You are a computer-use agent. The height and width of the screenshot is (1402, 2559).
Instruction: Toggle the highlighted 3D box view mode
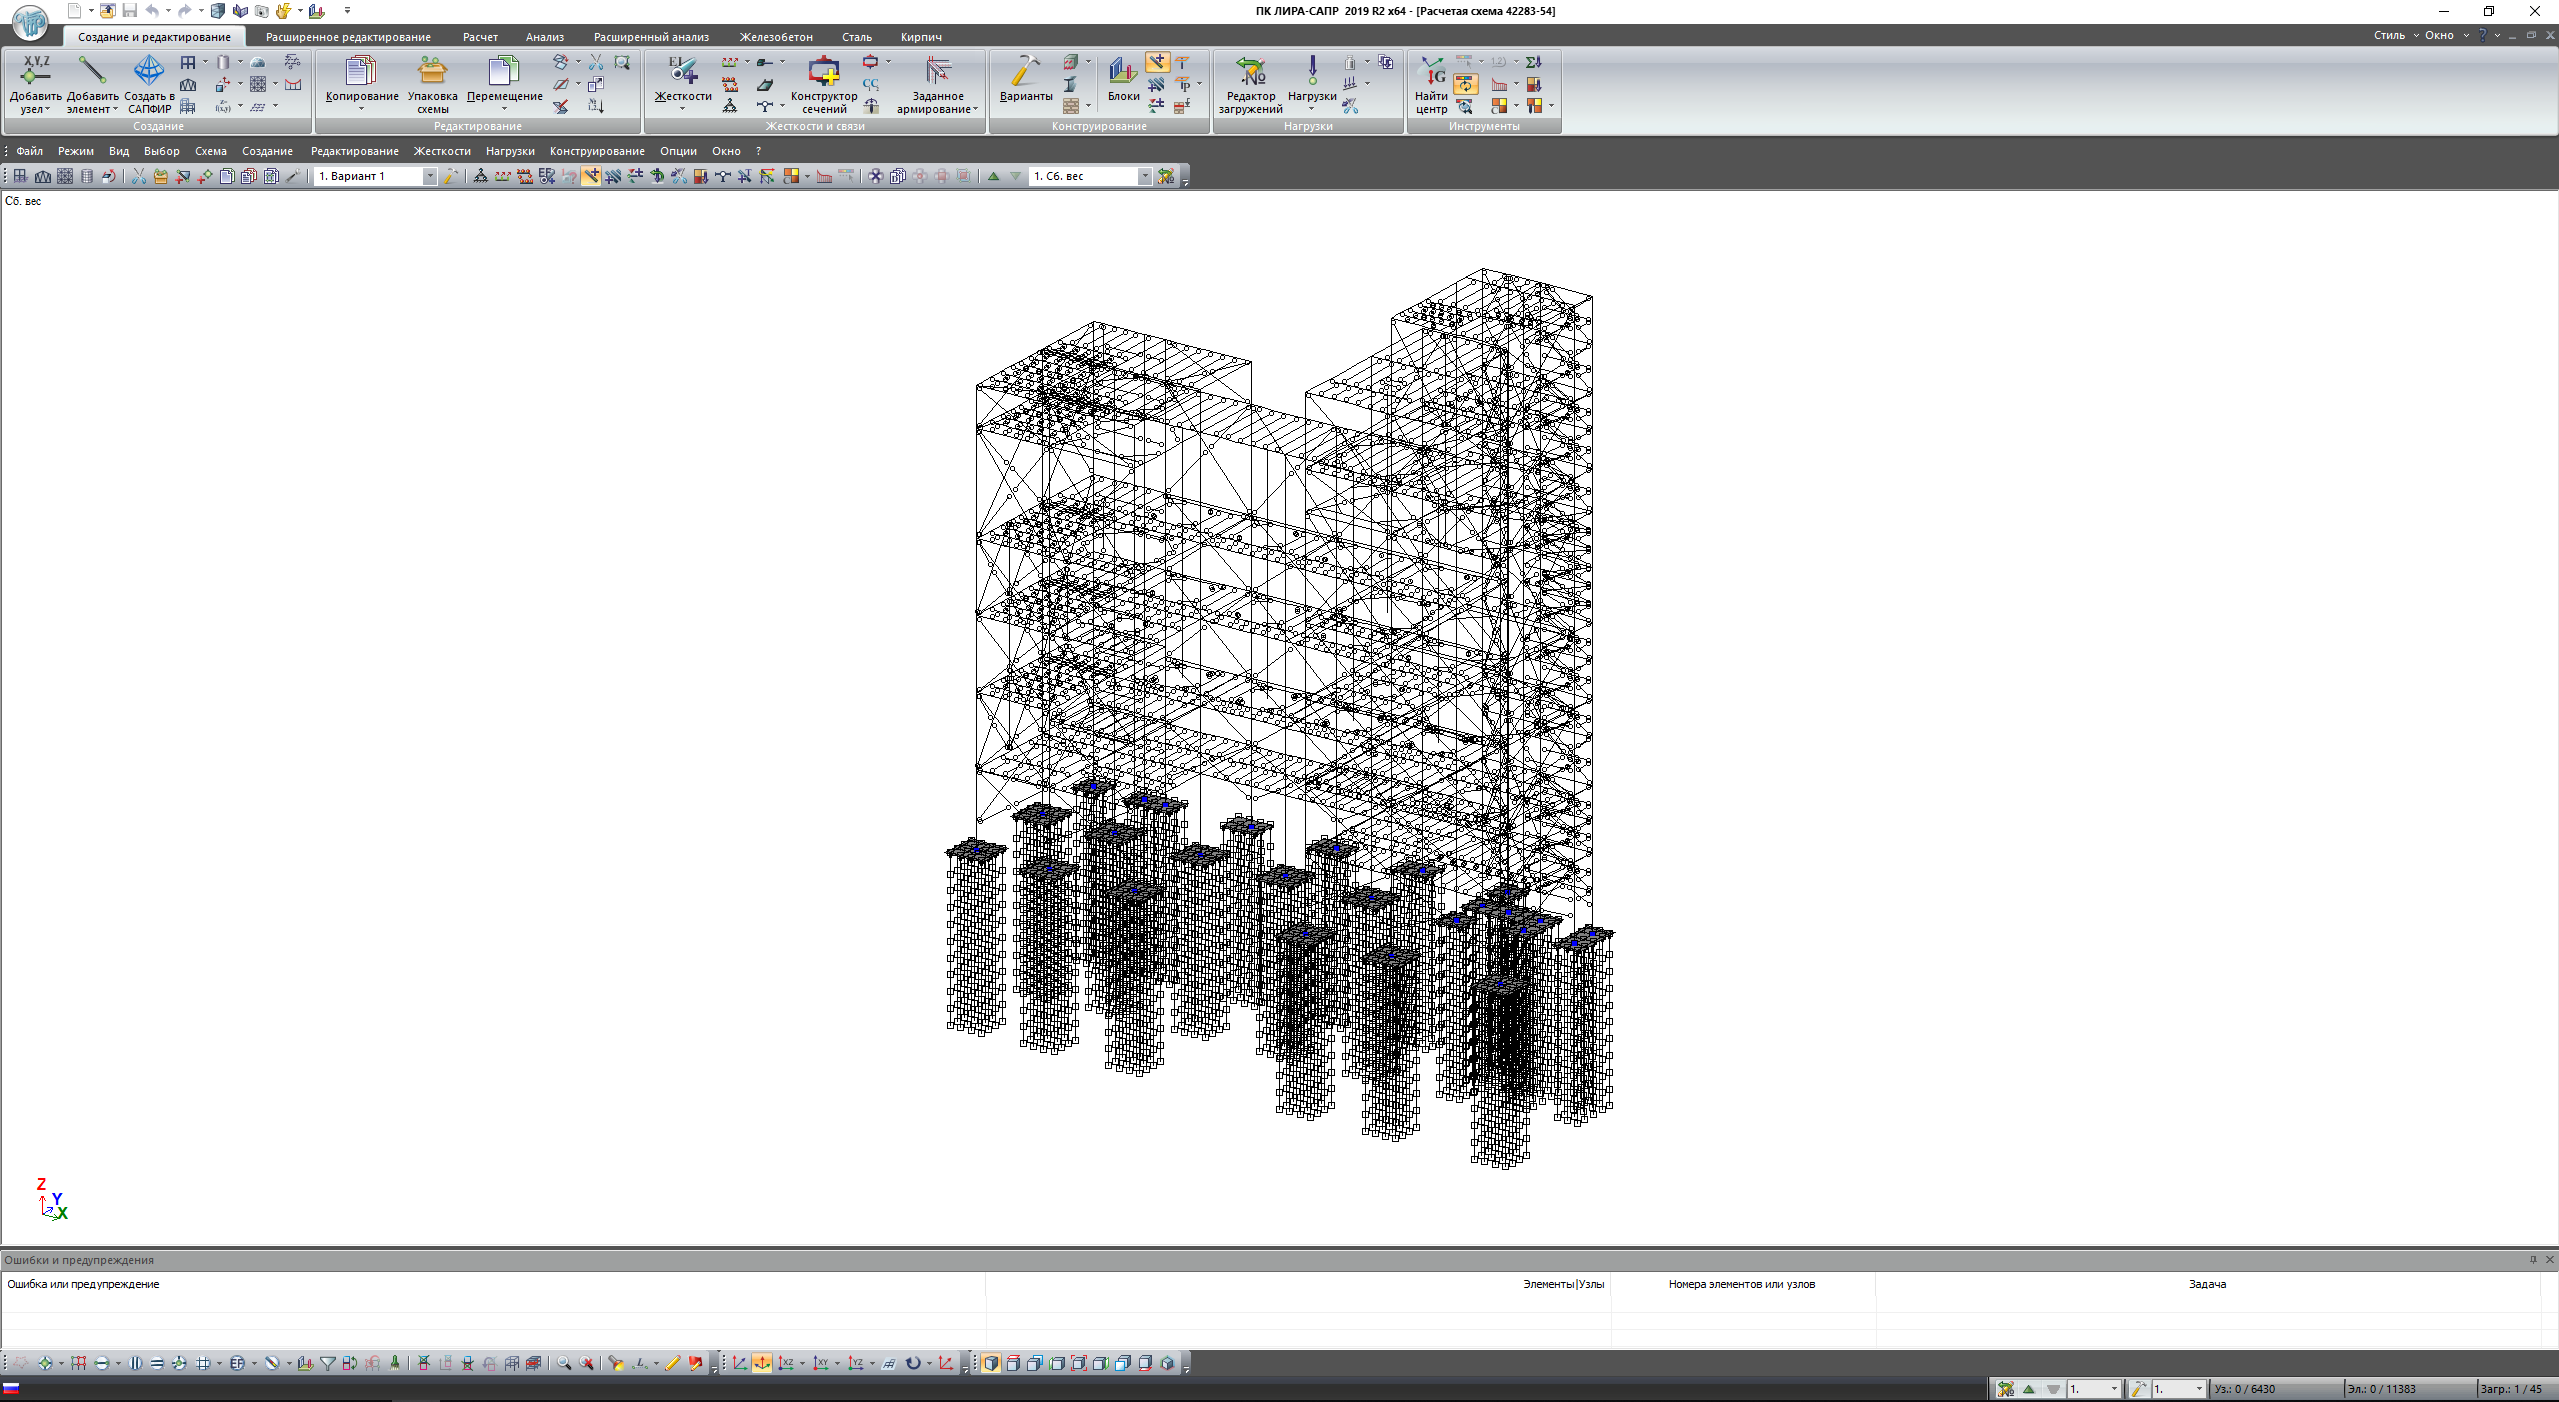pos(991,1363)
